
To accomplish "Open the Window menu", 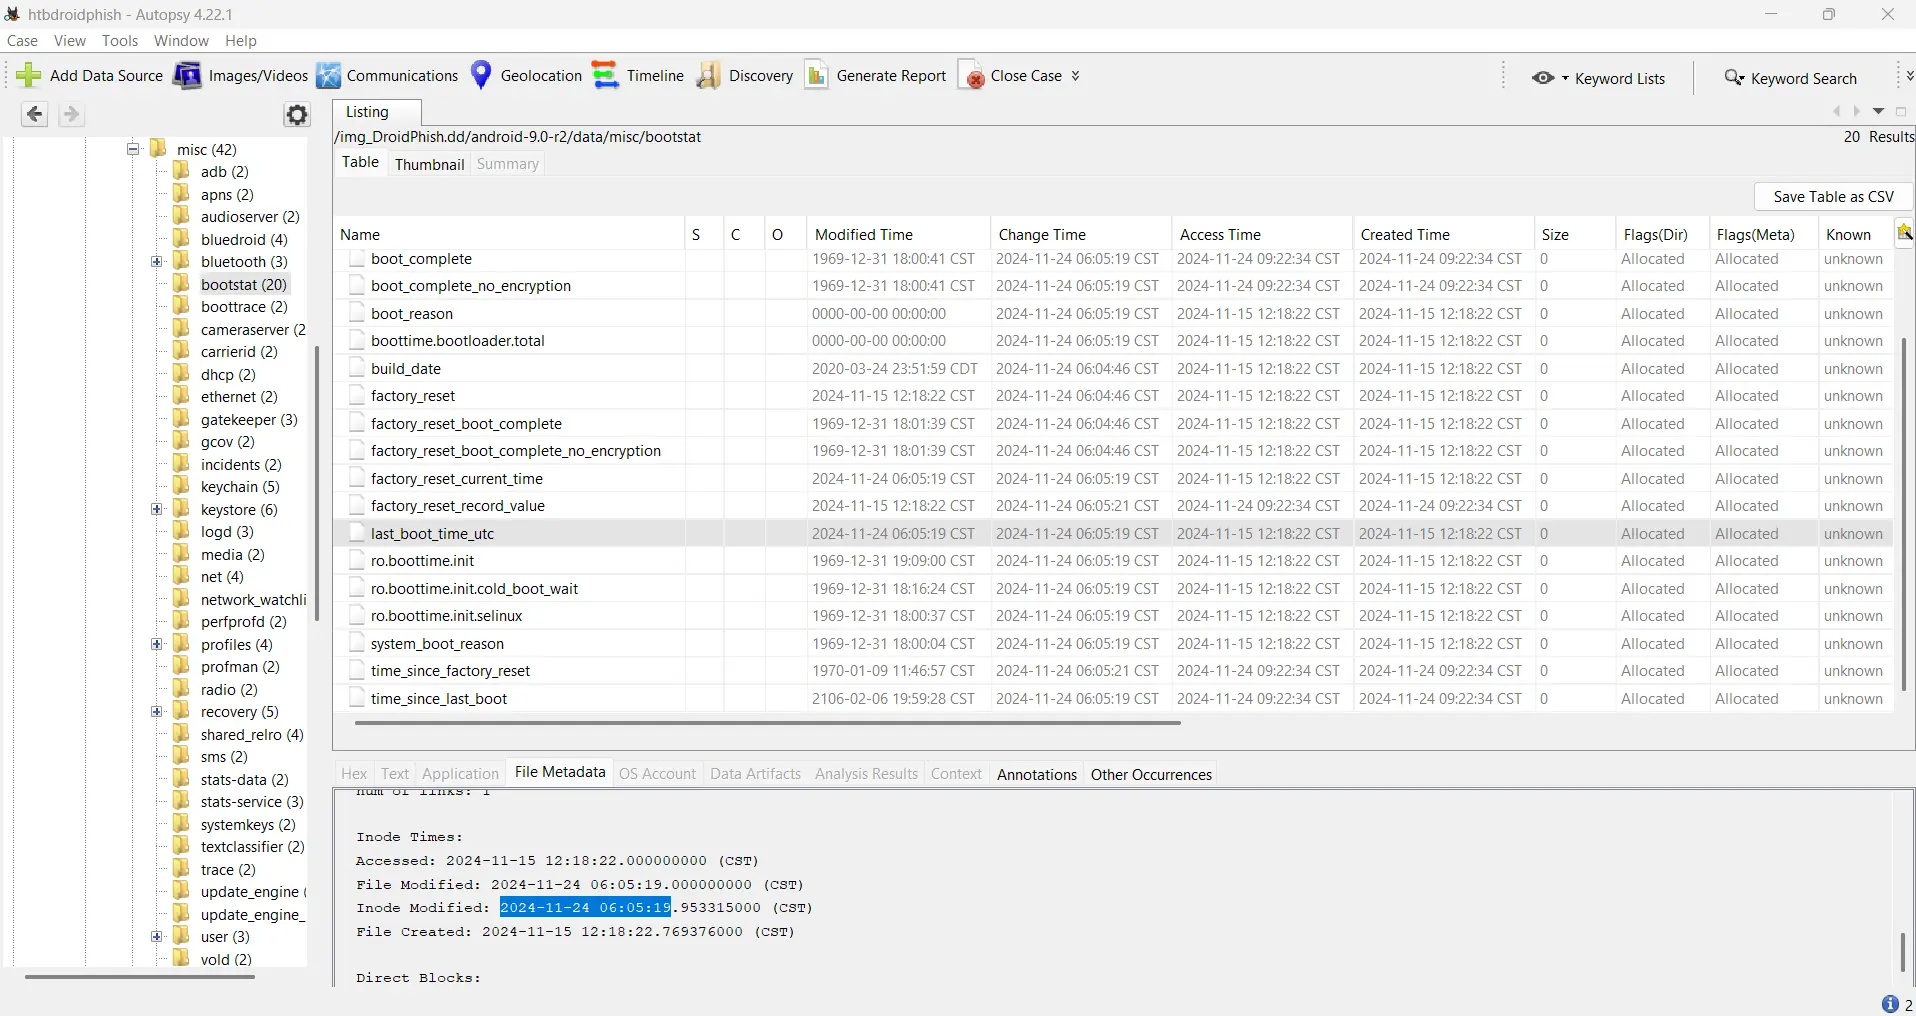I will point(181,41).
